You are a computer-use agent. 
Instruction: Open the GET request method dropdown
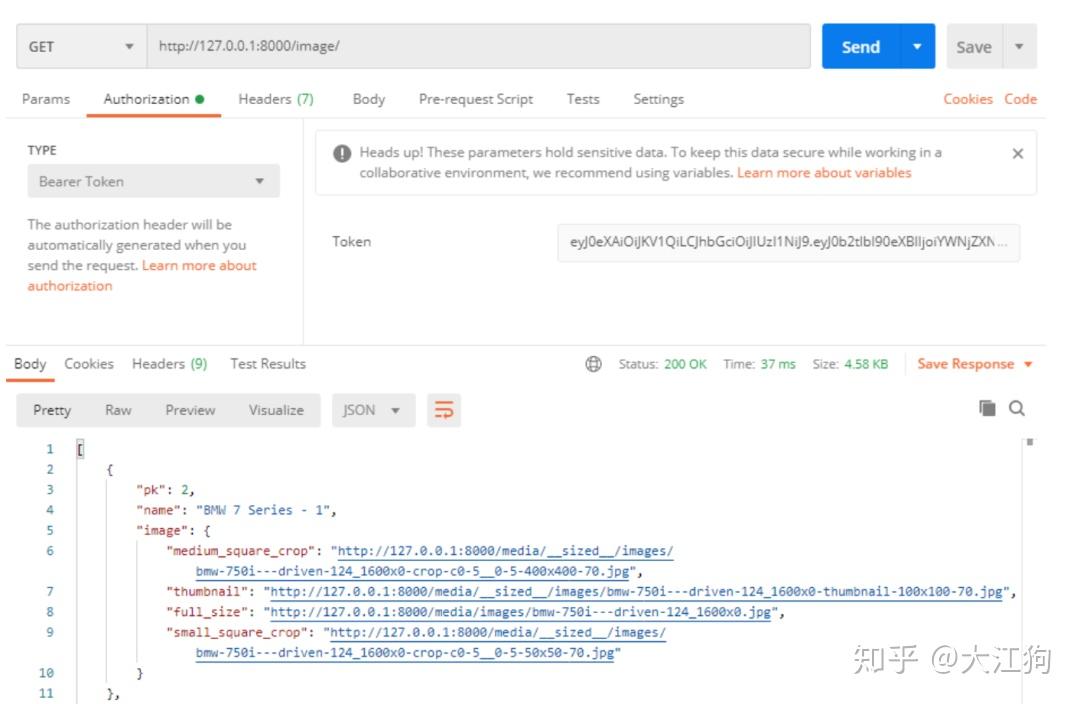tap(128, 46)
